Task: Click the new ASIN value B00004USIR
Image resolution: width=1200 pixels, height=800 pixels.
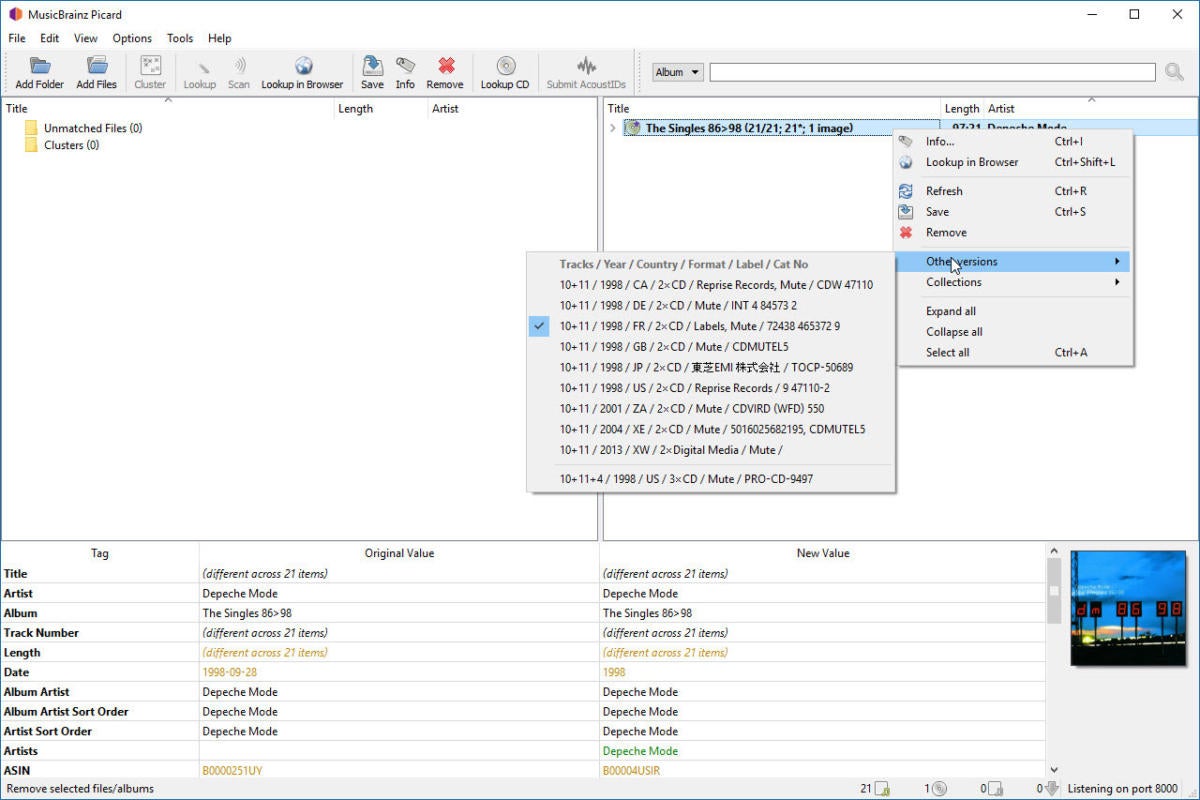Action: (x=632, y=771)
